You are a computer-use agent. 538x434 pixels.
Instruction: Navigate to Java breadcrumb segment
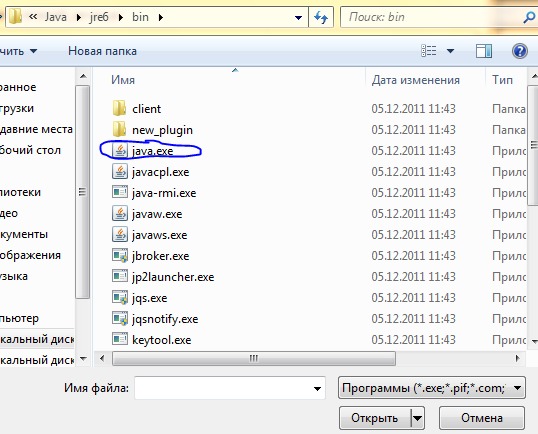coord(55,17)
